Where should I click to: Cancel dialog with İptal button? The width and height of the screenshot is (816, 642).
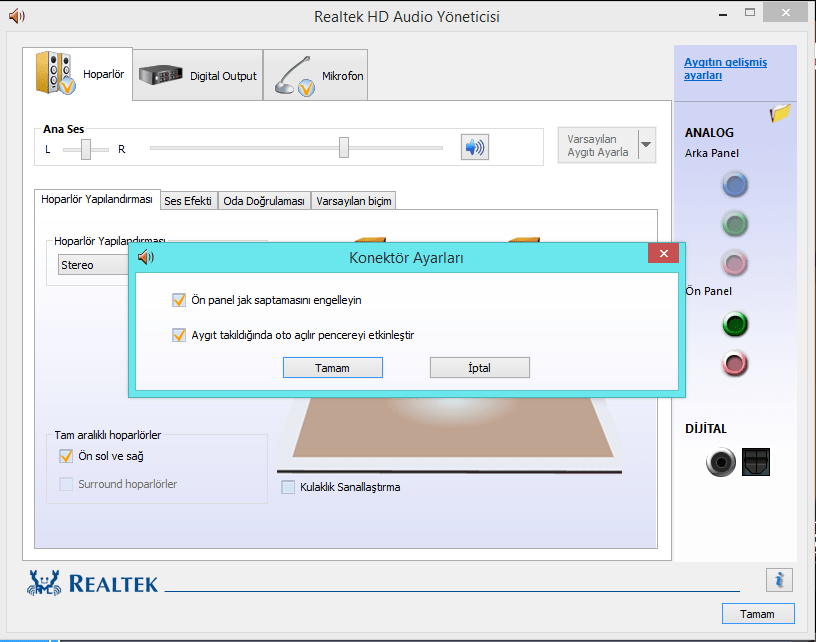click(x=479, y=368)
